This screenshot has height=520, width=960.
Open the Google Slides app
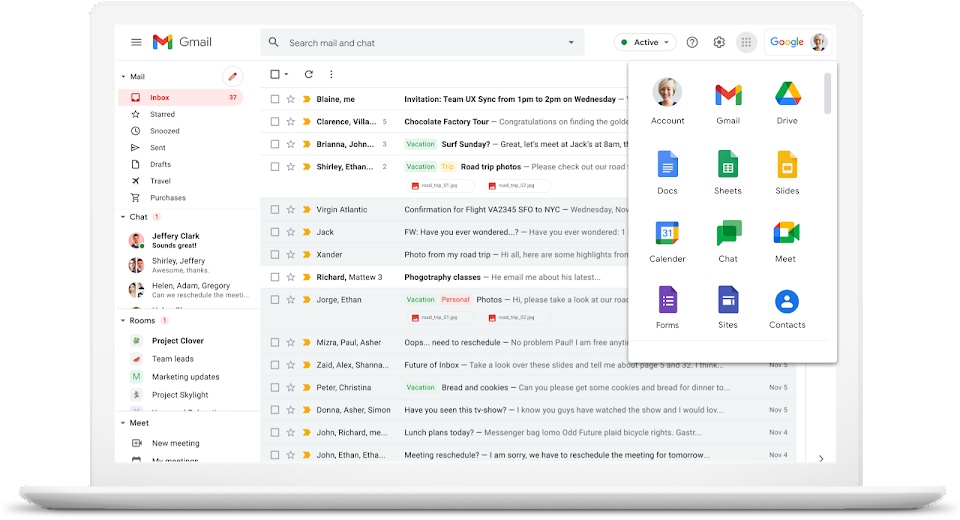[787, 165]
